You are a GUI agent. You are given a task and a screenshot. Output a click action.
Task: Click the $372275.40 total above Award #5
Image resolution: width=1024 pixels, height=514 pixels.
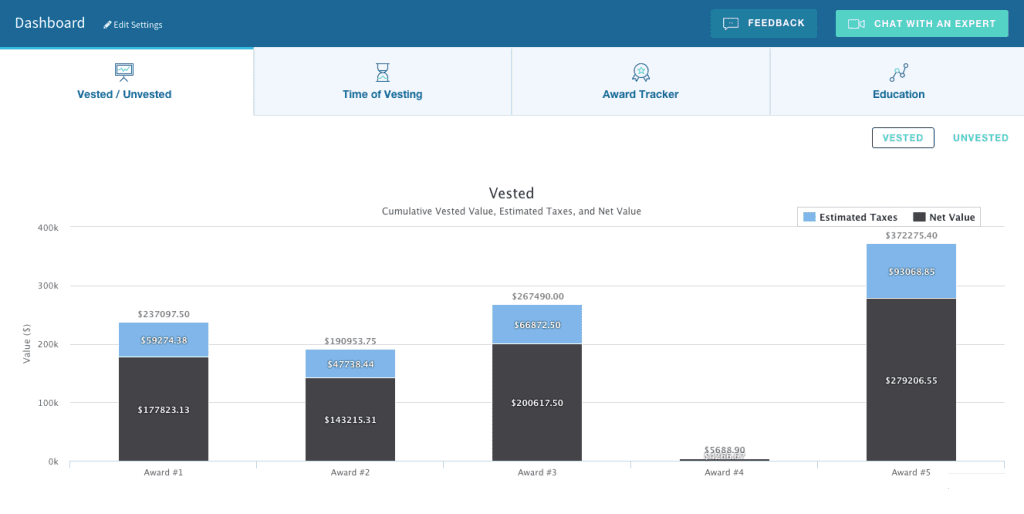(911, 236)
